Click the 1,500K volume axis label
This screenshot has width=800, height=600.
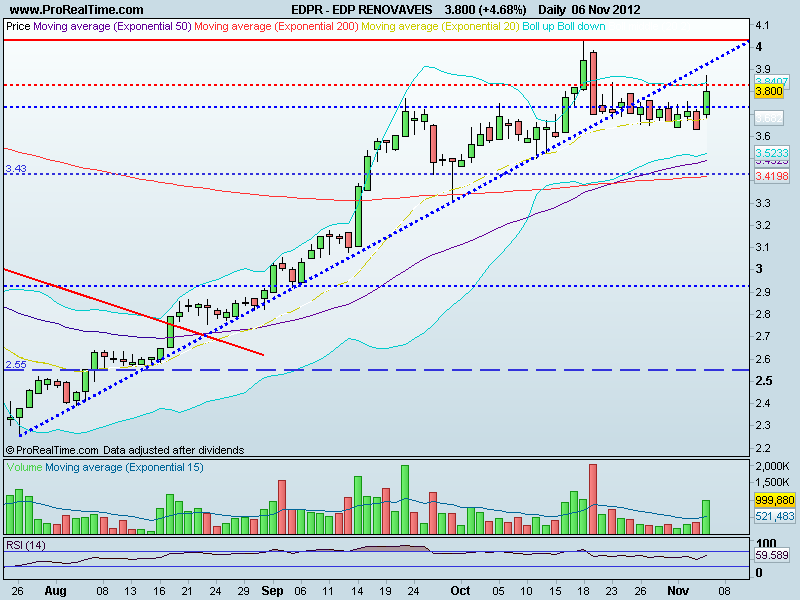(x=772, y=482)
